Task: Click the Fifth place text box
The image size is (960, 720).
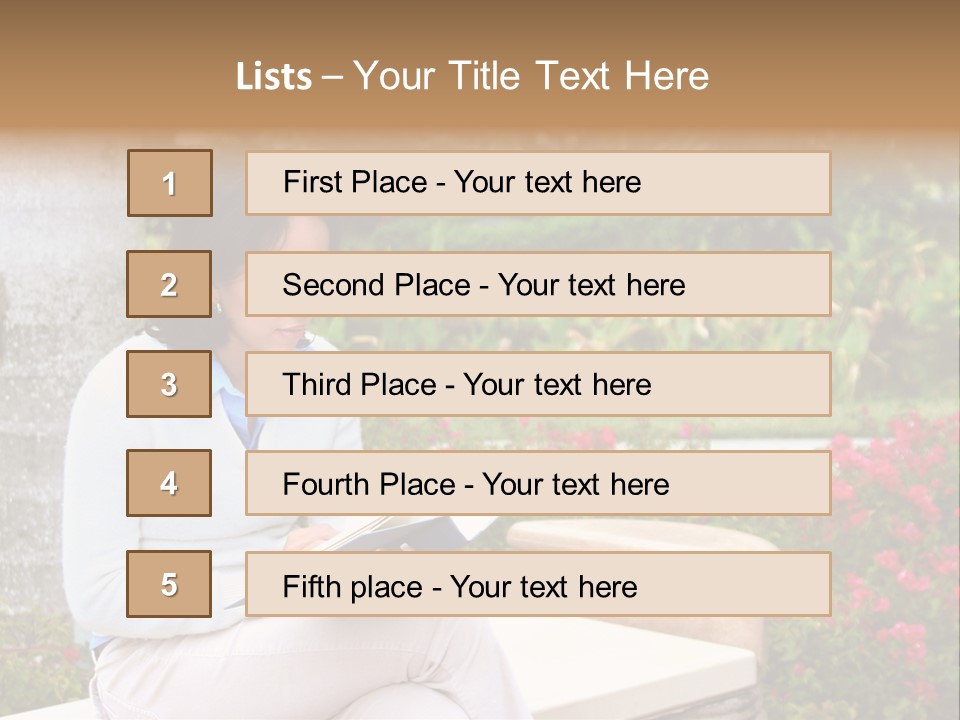Action: tap(538, 585)
